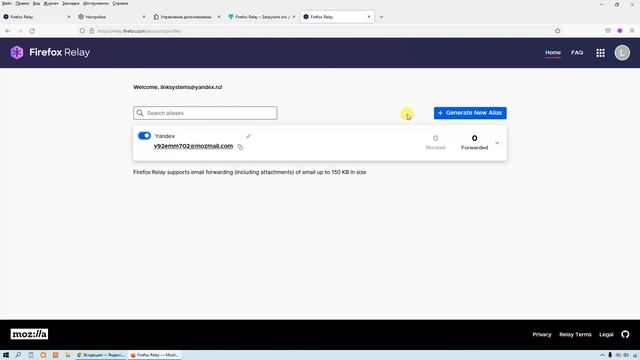Viewport: 640px width, 360px height.
Task: Open Windows Start menu
Action: tap(6, 355)
